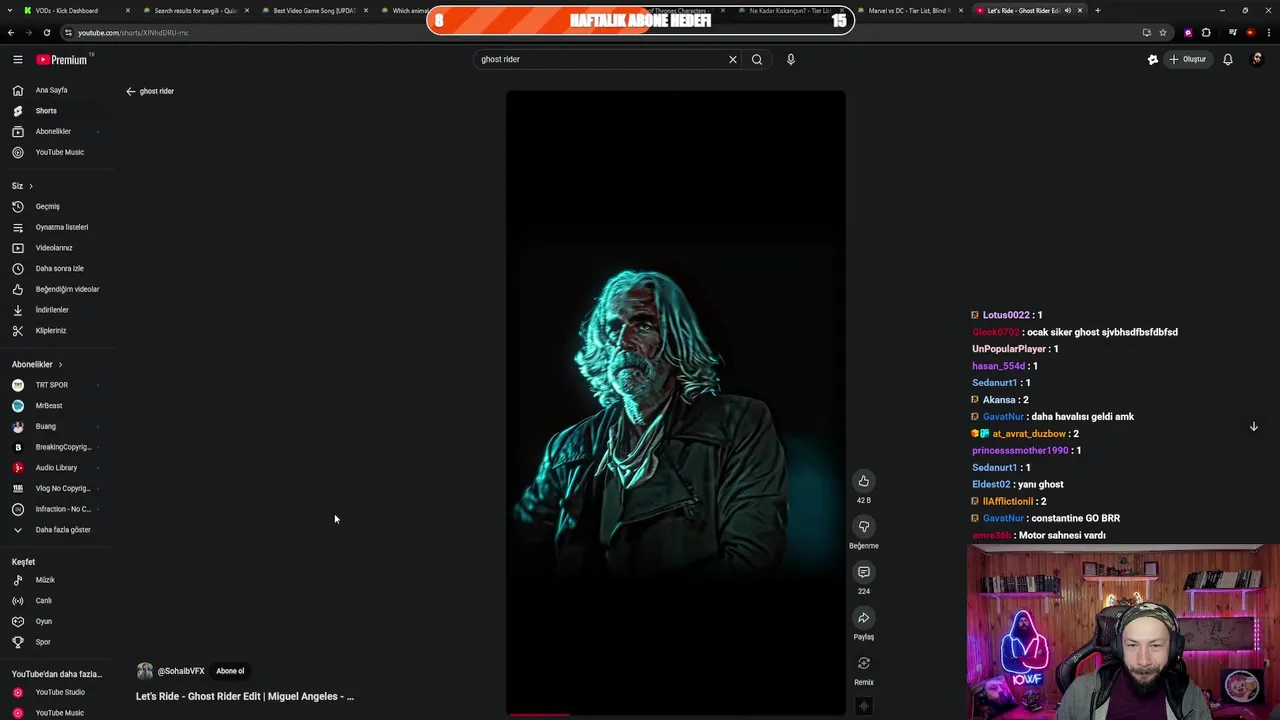
Task: Click the YouTube Premium logo
Action: pyautogui.click(x=64, y=59)
